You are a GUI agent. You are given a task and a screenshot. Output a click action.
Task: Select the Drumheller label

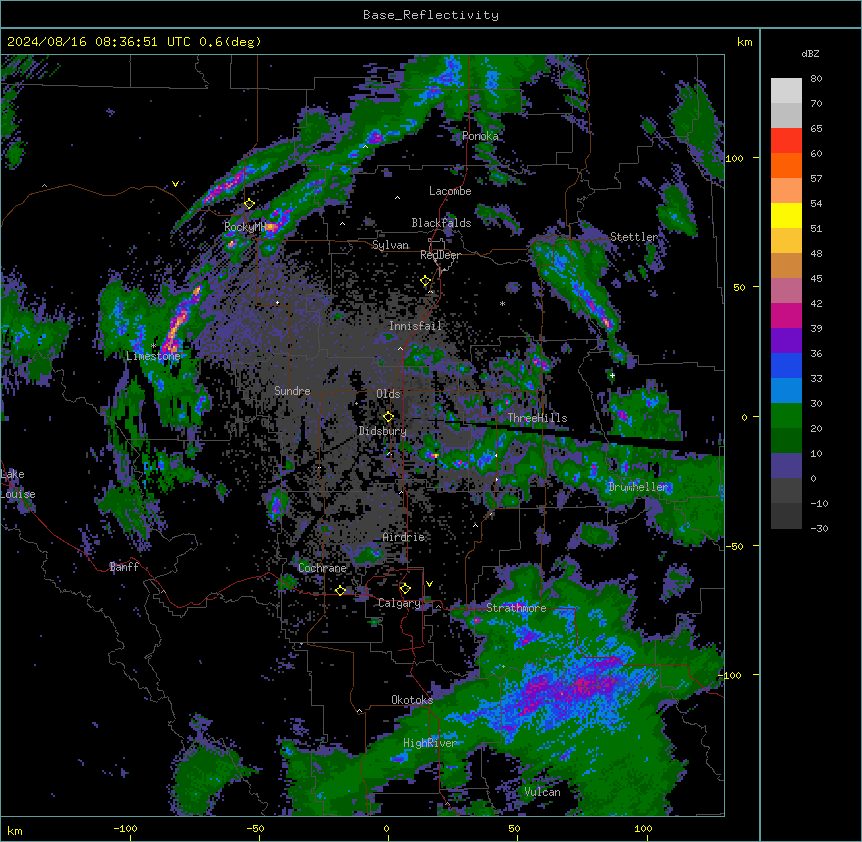click(638, 487)
